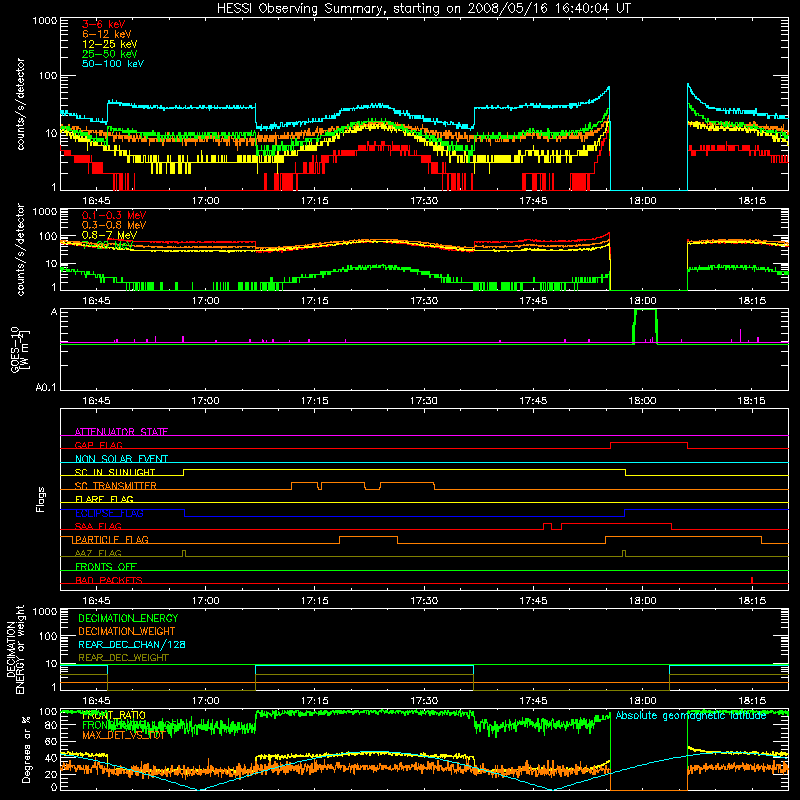Click the ECLIPSE_FLAG label
Viewport: 800px width, 800px height.
click(109, 513)
